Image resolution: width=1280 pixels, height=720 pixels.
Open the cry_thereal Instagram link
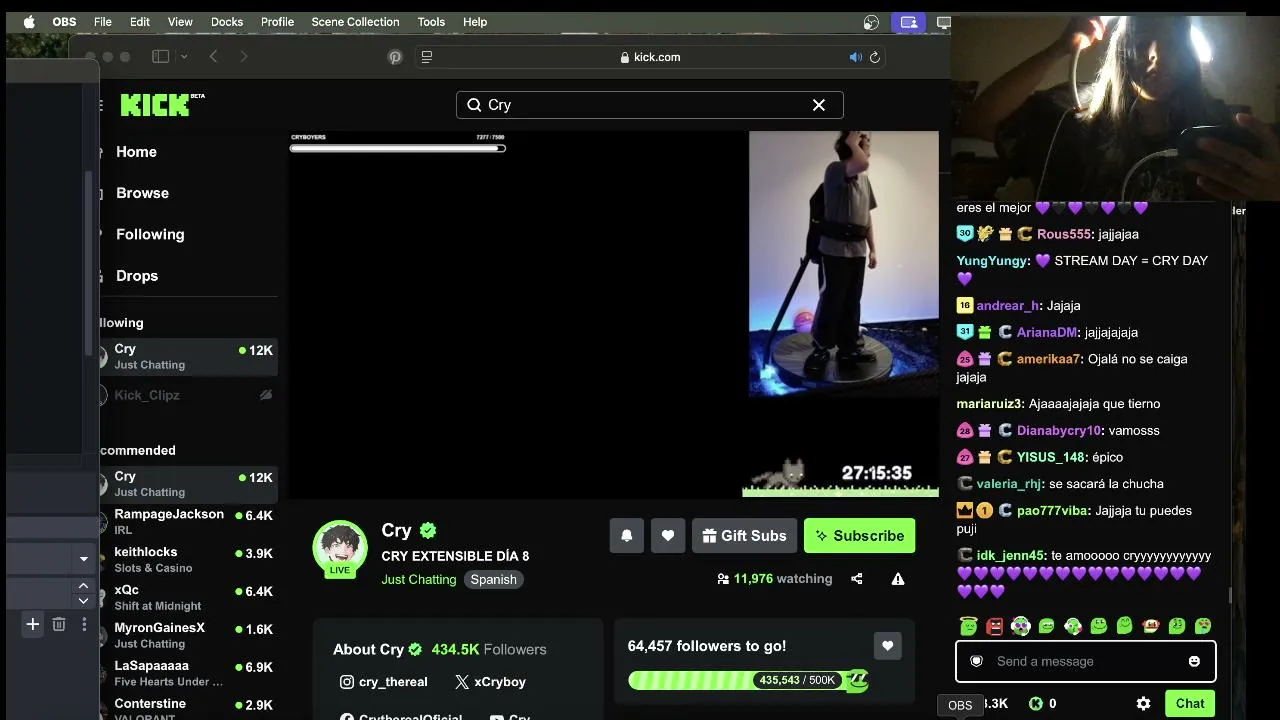[384, 682]
